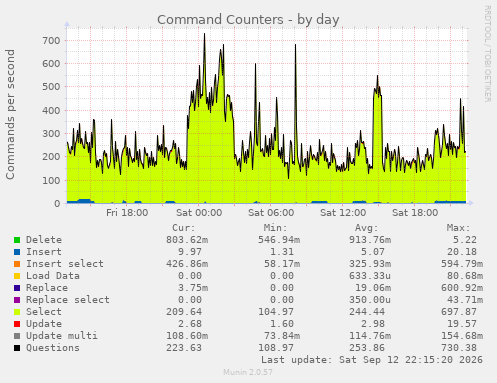Viewport: 497px width, 383px height.
Task: Click the 'Sat 12:00' time axis label
Action: [x=343, y=213]
